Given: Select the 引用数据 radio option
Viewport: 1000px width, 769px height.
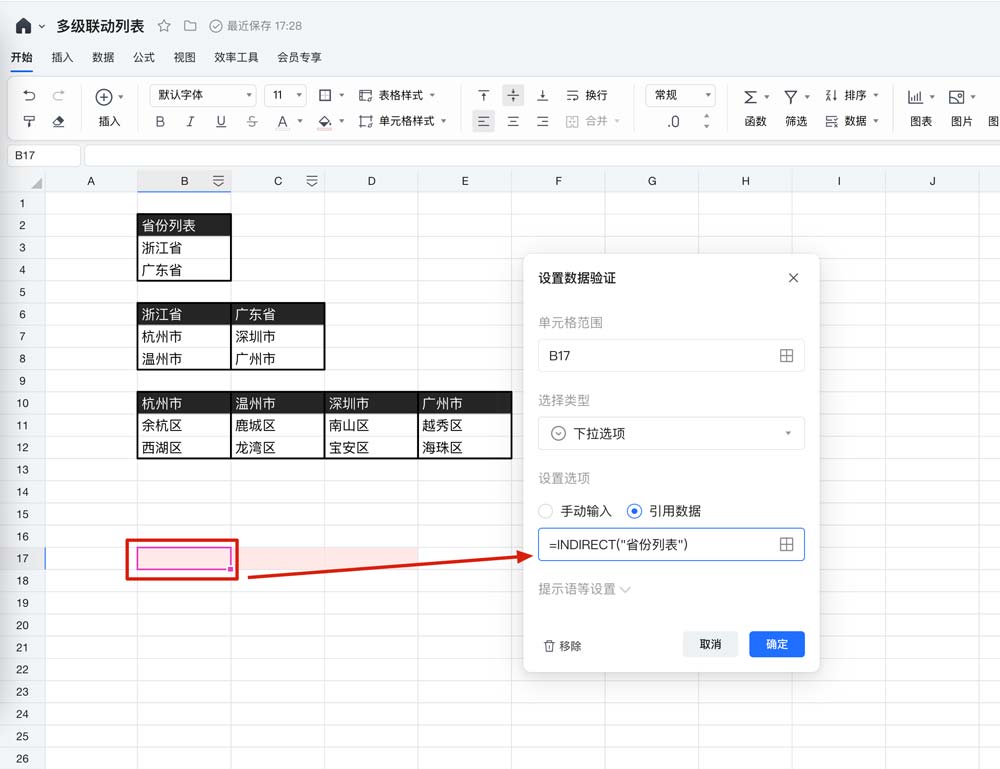Looking at the screenshot, I should pyautogui.click(x=634, y=511).
